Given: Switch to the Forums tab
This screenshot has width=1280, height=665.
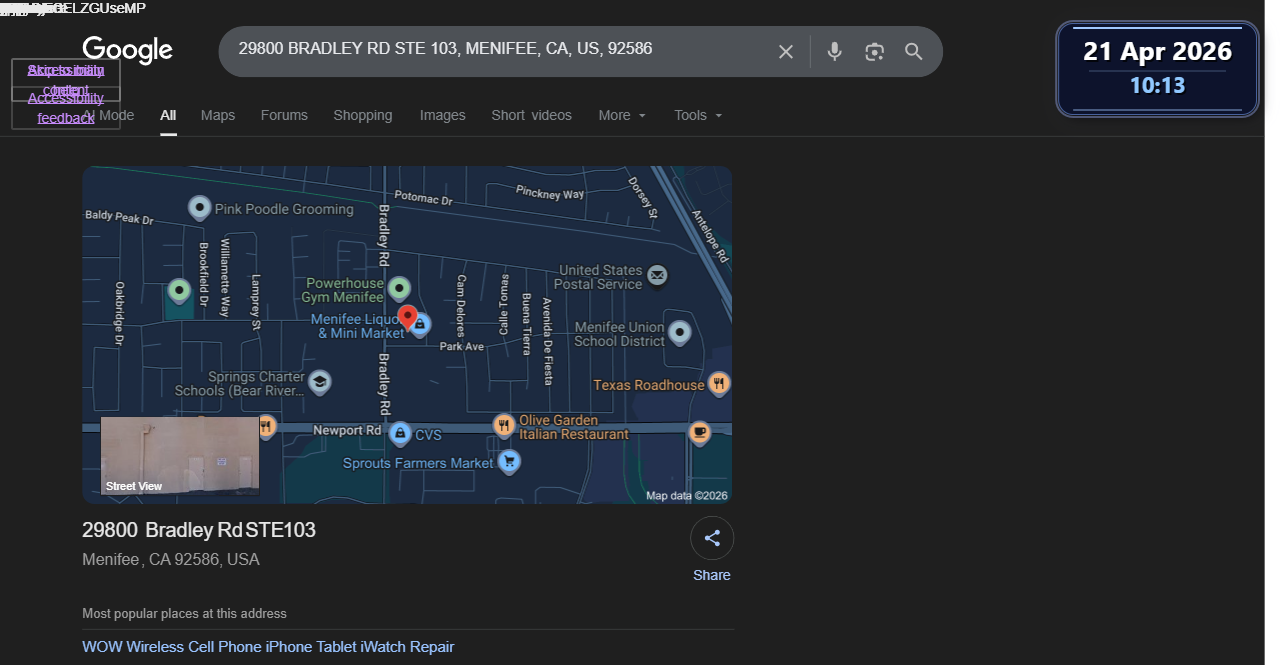Looking at the screenshot, I should pyautogui.click(x=284, y=115).
